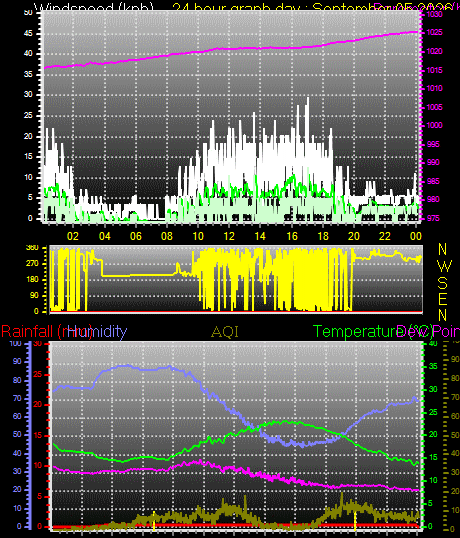Screen dimensions: 460x538
Task: Select the 1025 pressure axis label
Action: click(434, 33)
